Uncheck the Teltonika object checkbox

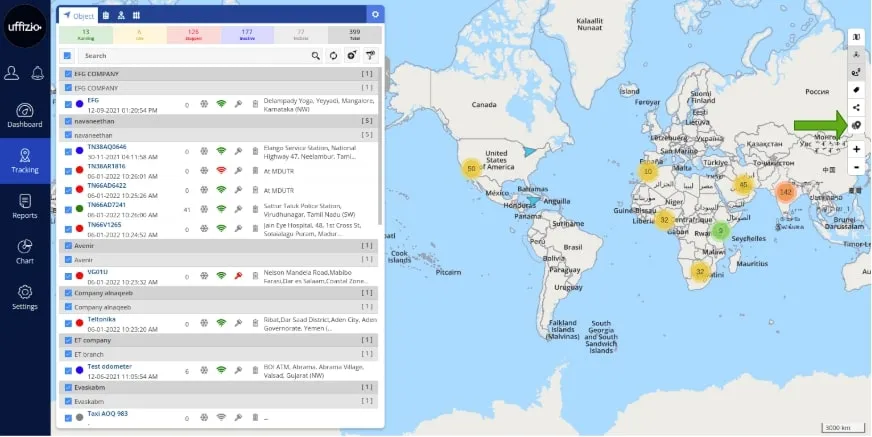pos(68,323)
